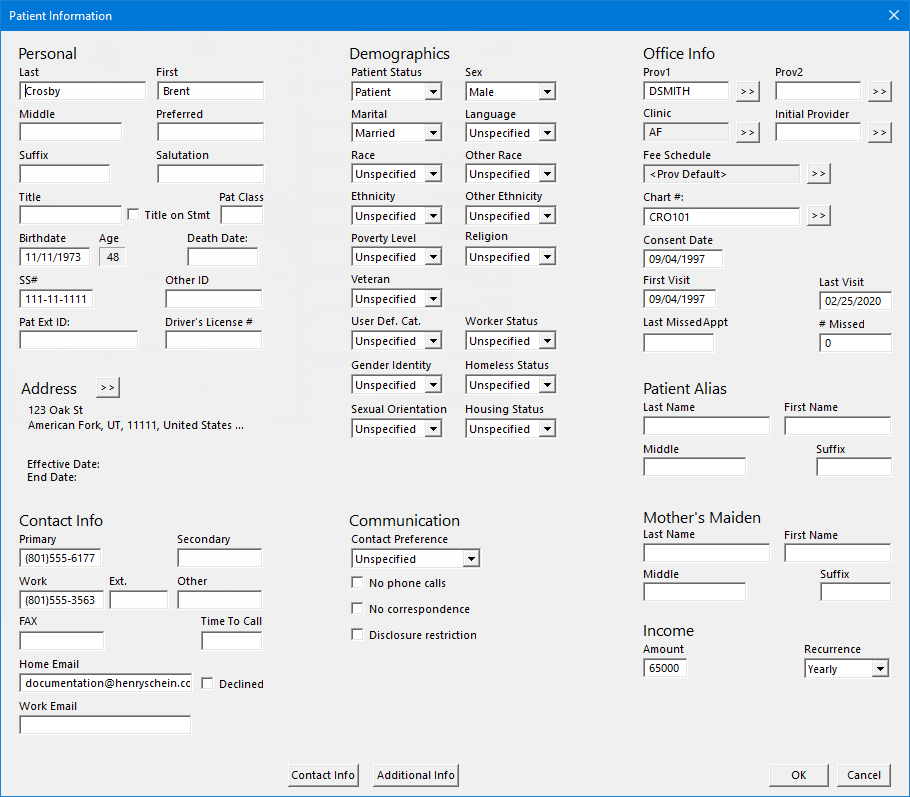The width and height of the screenshot is (910, 797).
Task: Open the Marital status dropdown
Action: pyautogui.click(x=433, y=133)
